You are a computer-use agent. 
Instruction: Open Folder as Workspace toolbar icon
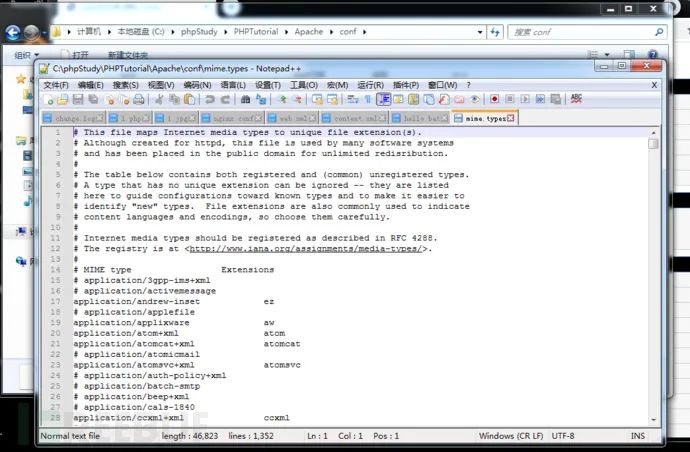point(459,99)
